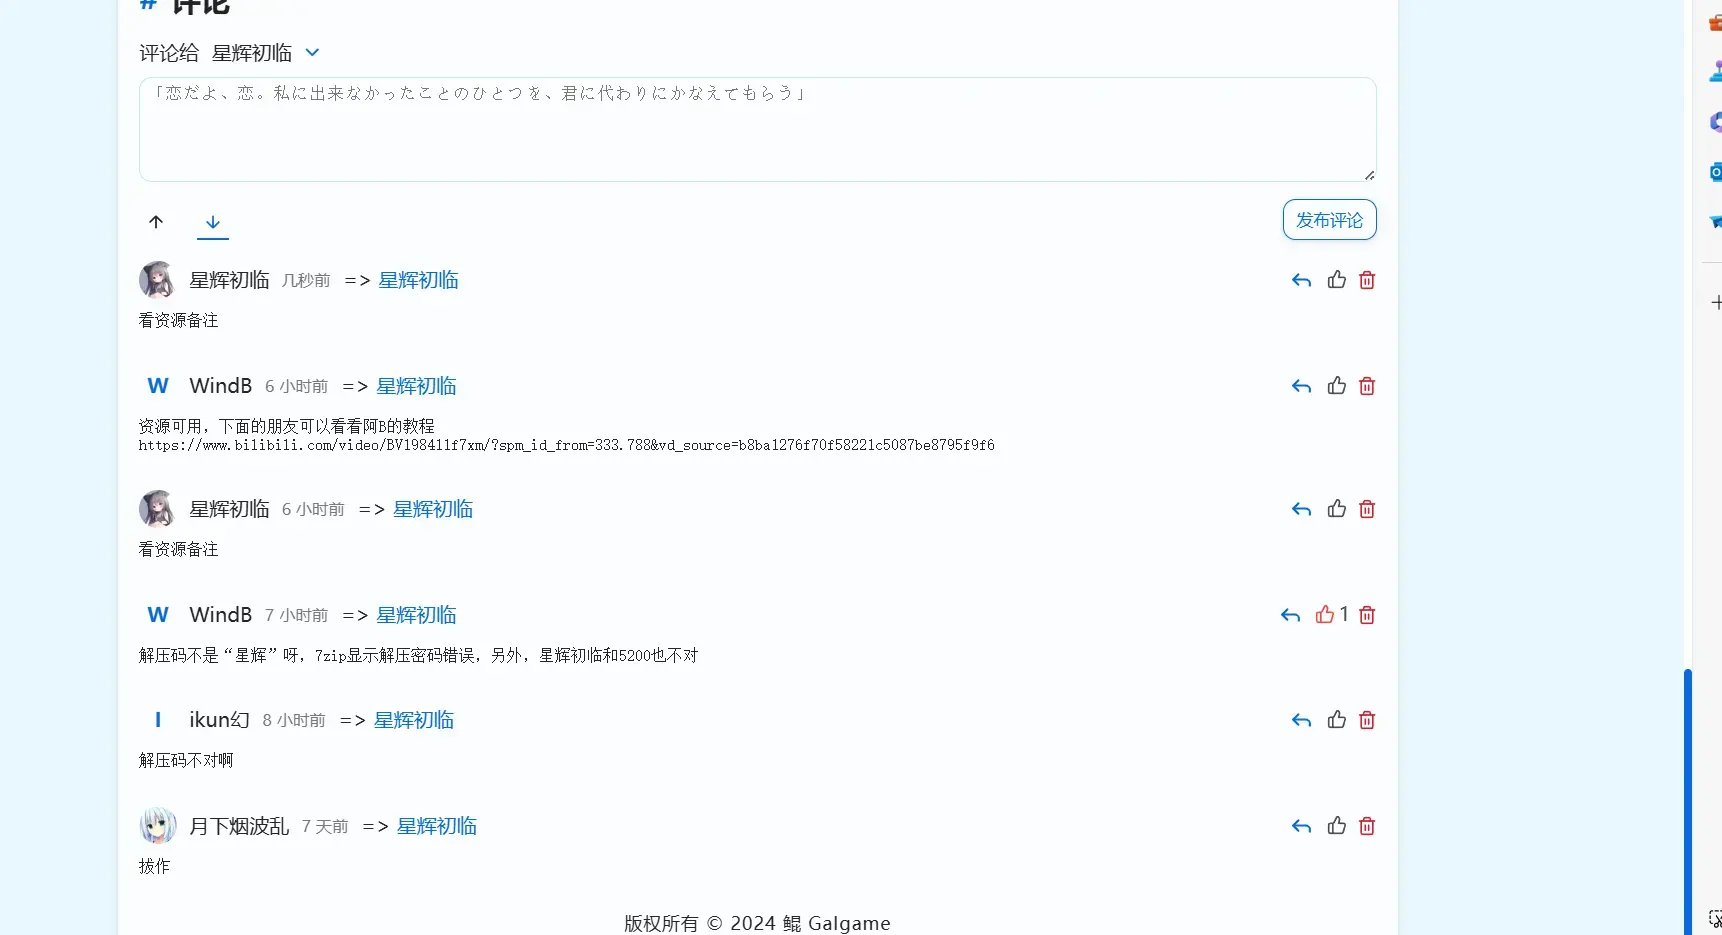Delete WindB's 6 小时前 comment
This screenshot has height=935, width=1722.
point(1367,386)
